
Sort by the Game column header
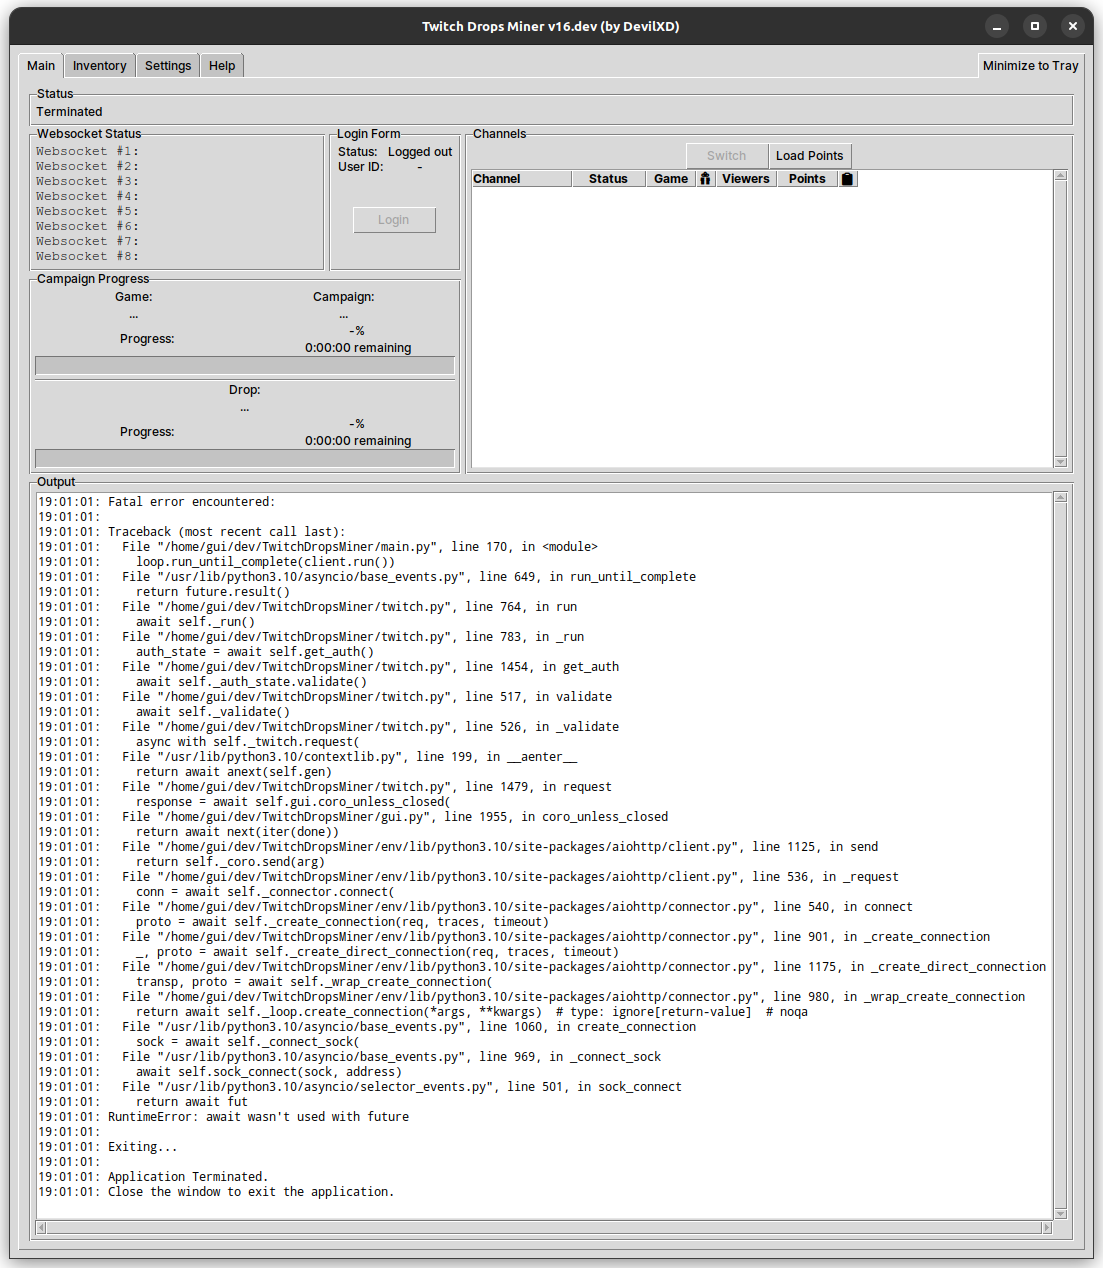[x=671, y=179]
